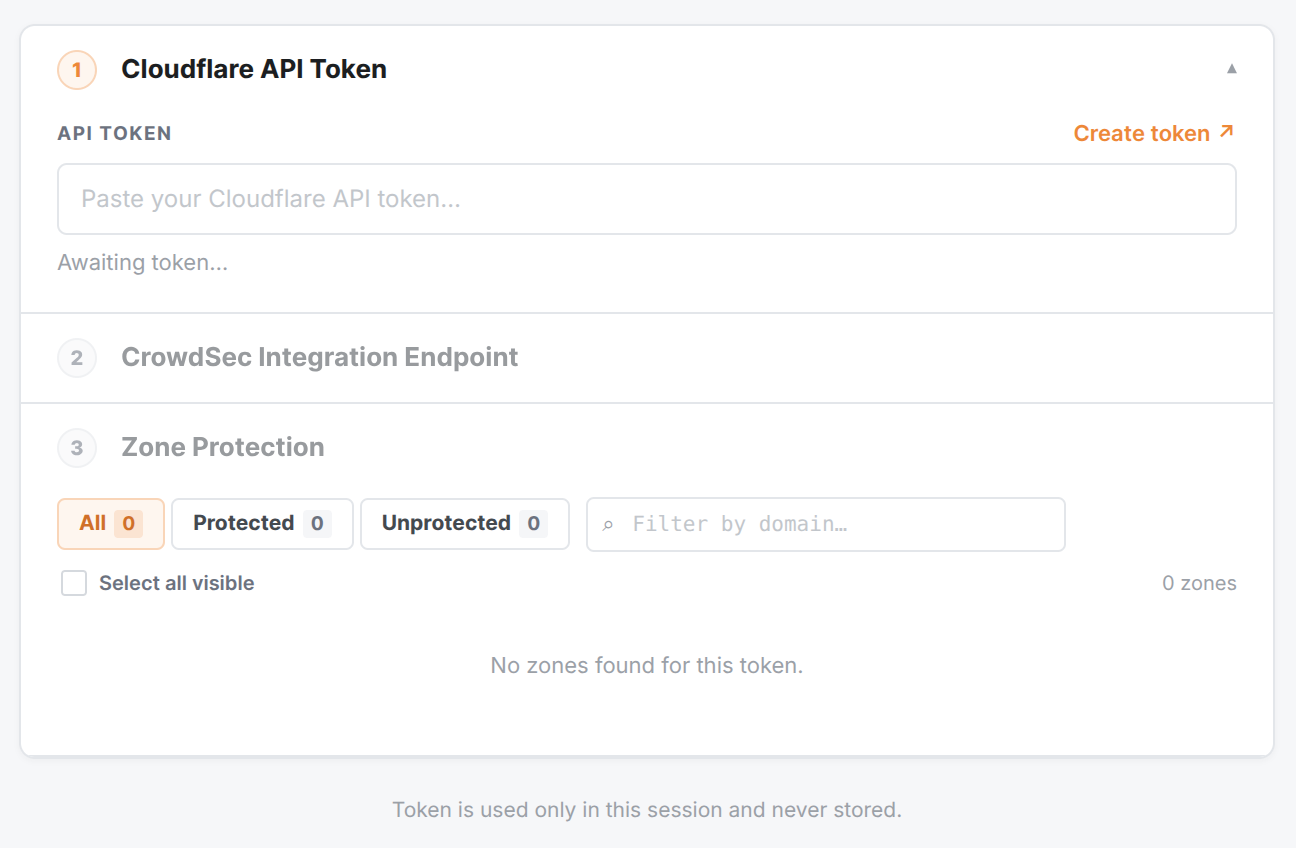Open the Create token link
Viewport: 1296px width, 848px height.
[x=1154, y=133]
